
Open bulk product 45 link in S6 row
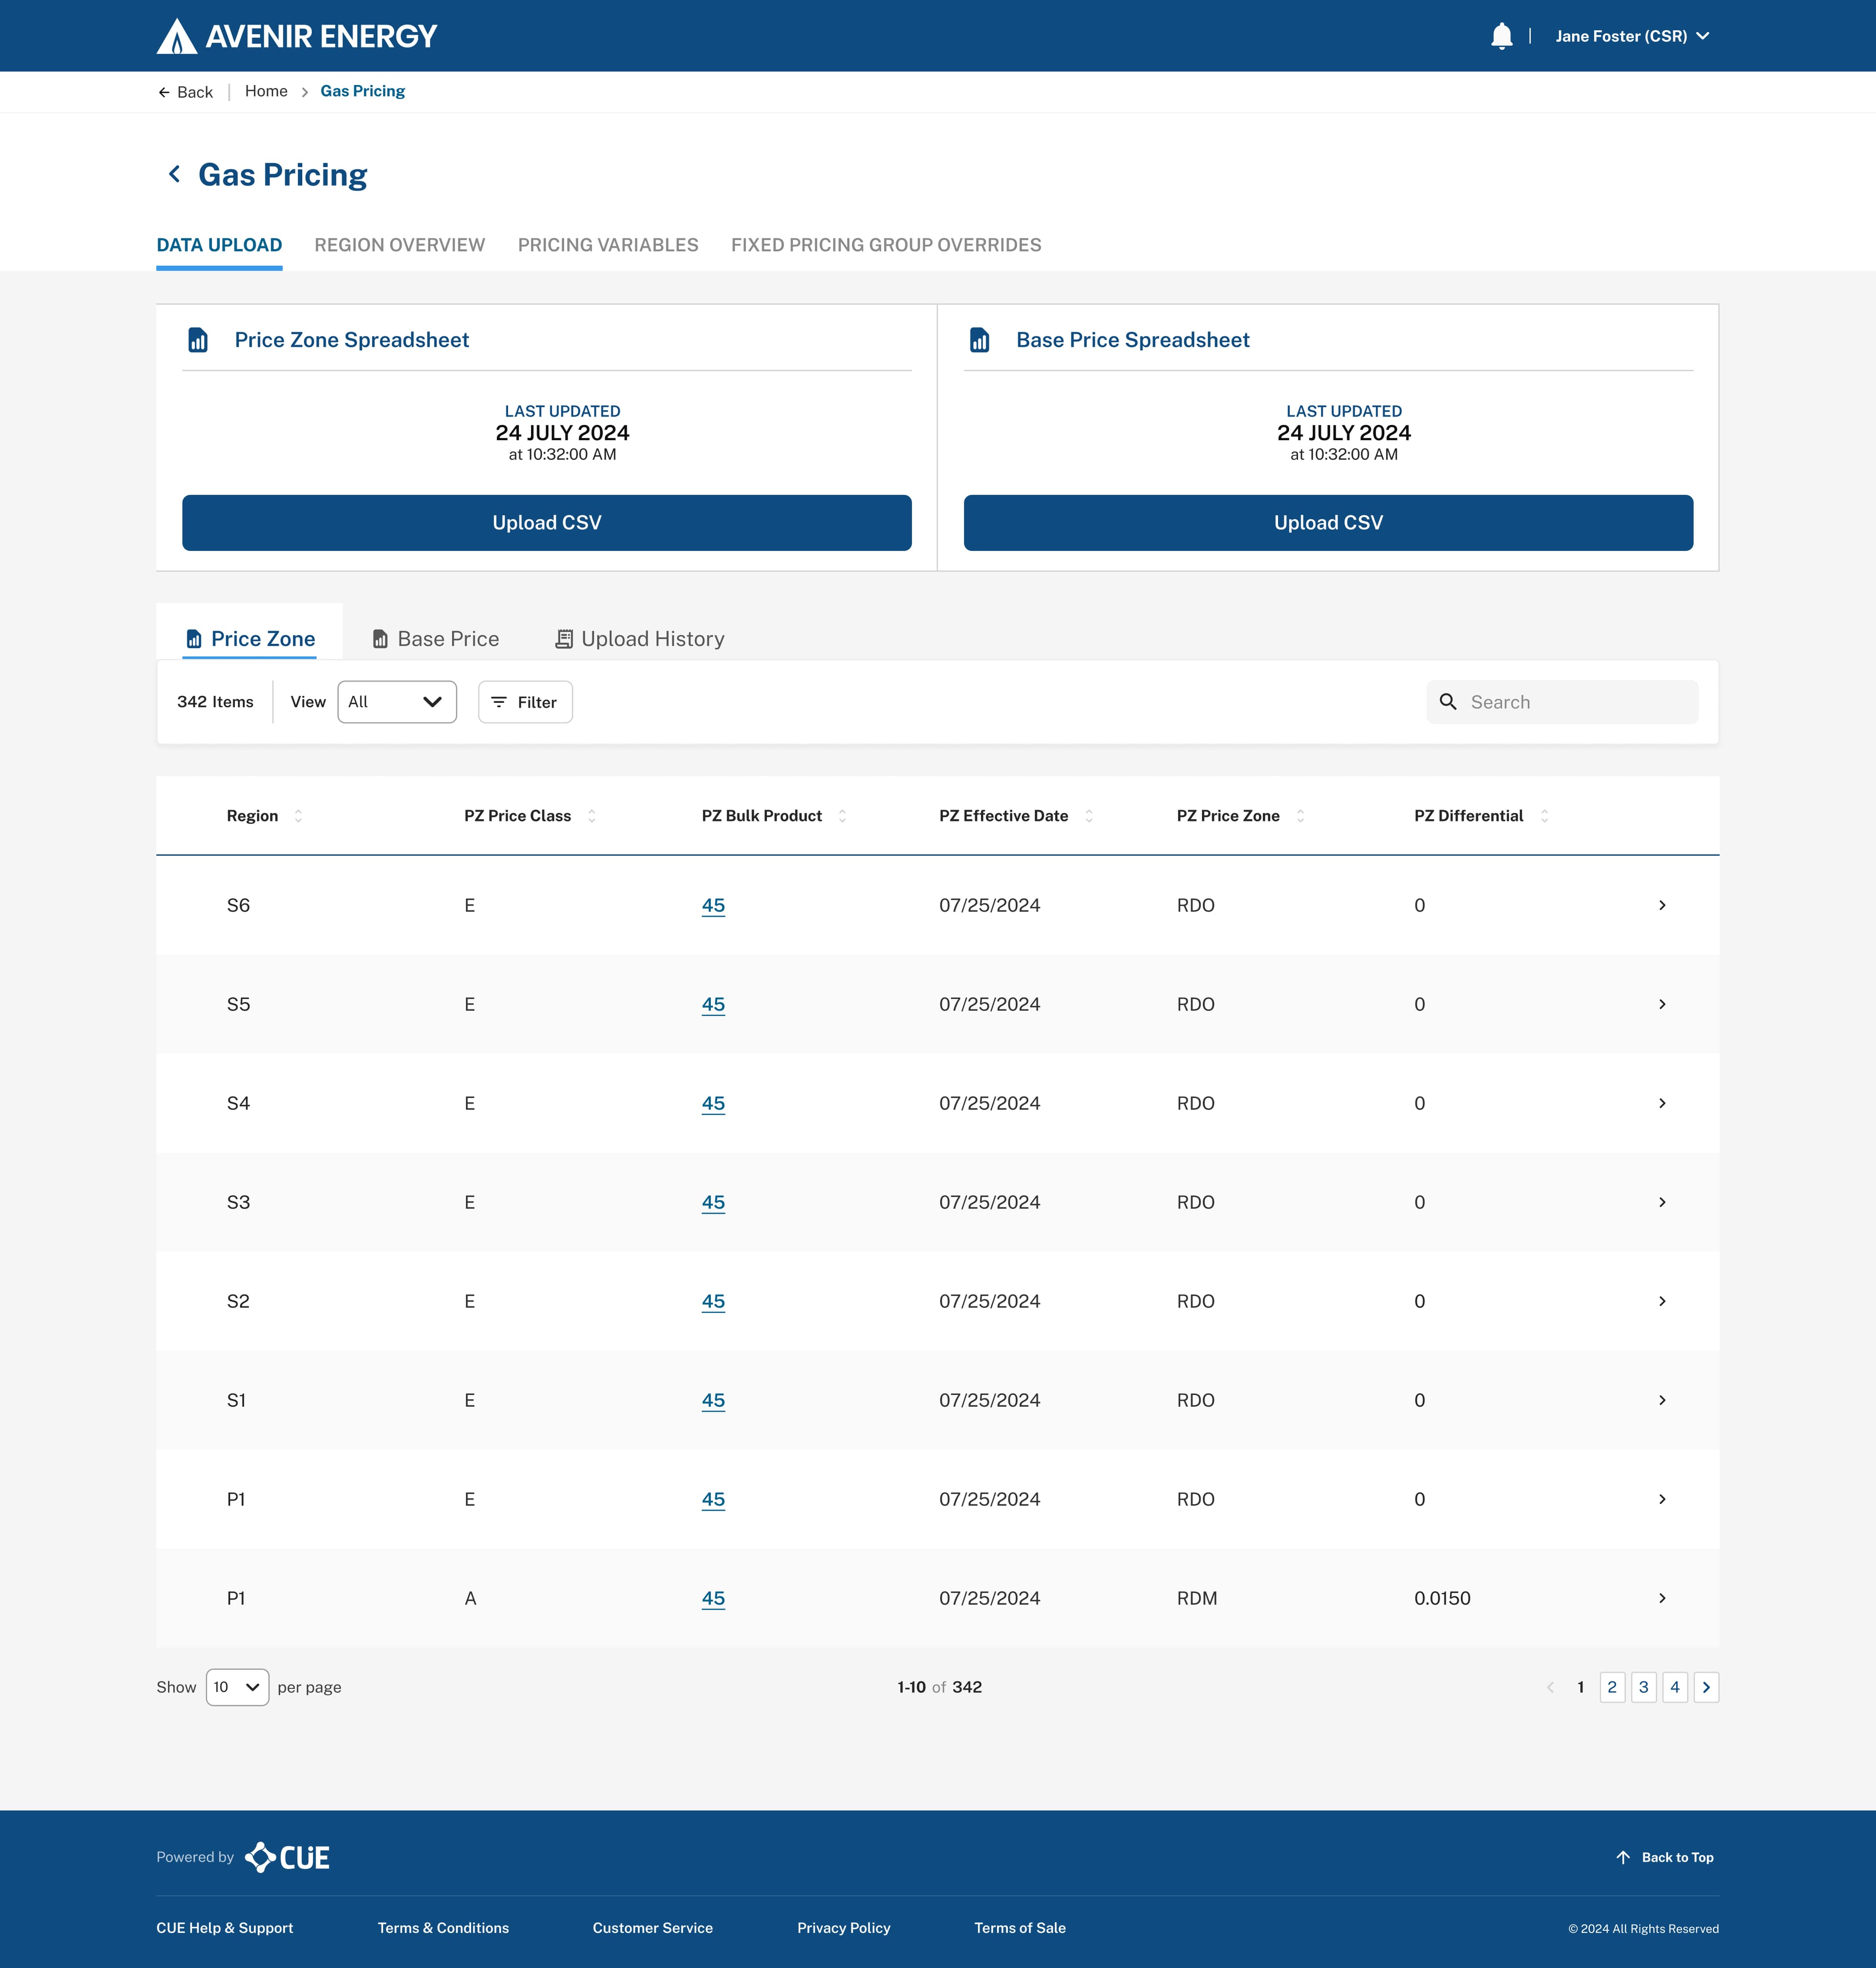coord(713,905)
